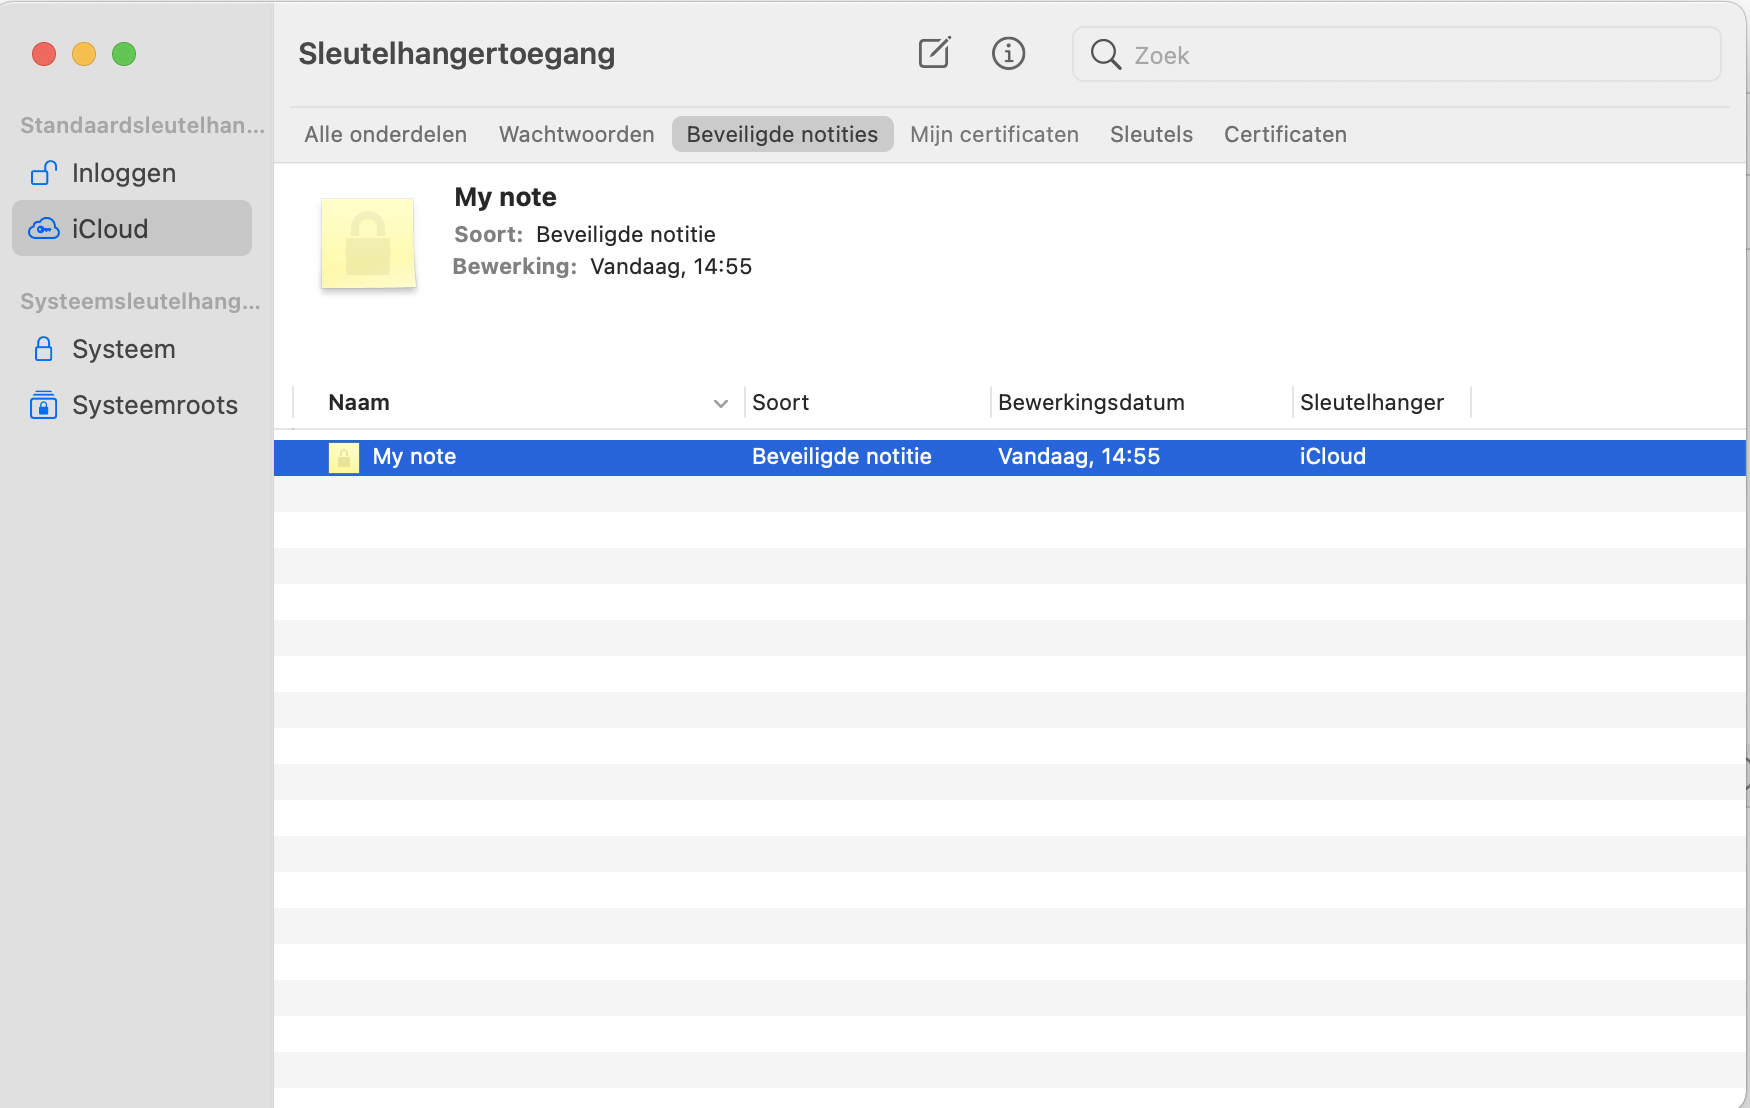Screen dimensions: 1750x1108
Task: Switch to the Sleutels tab
Action: pyautogui.click(x=1151, y=134)
